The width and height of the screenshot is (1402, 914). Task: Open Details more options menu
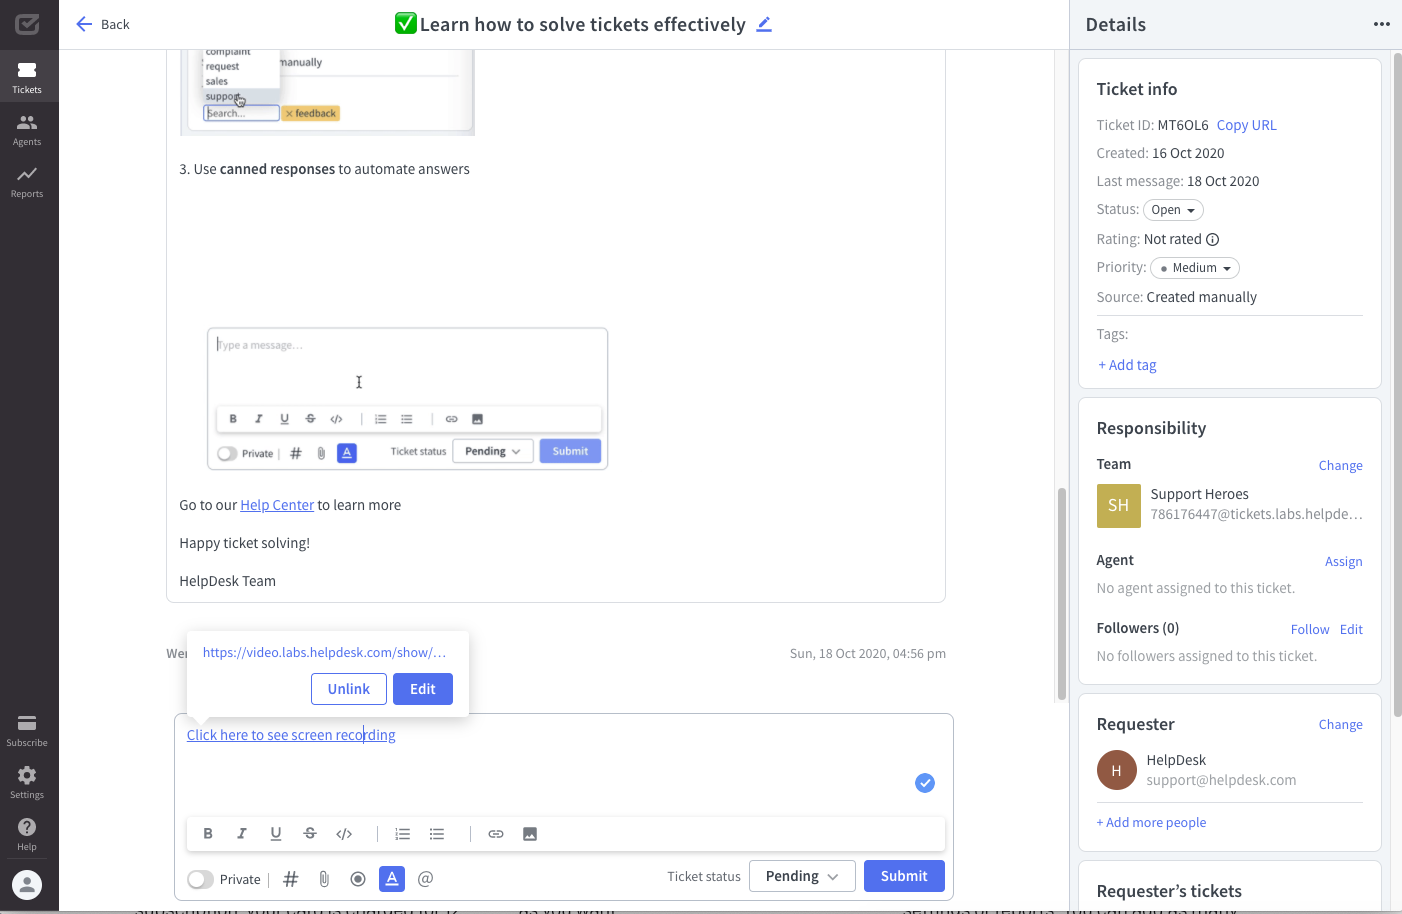pos(1382,24)
